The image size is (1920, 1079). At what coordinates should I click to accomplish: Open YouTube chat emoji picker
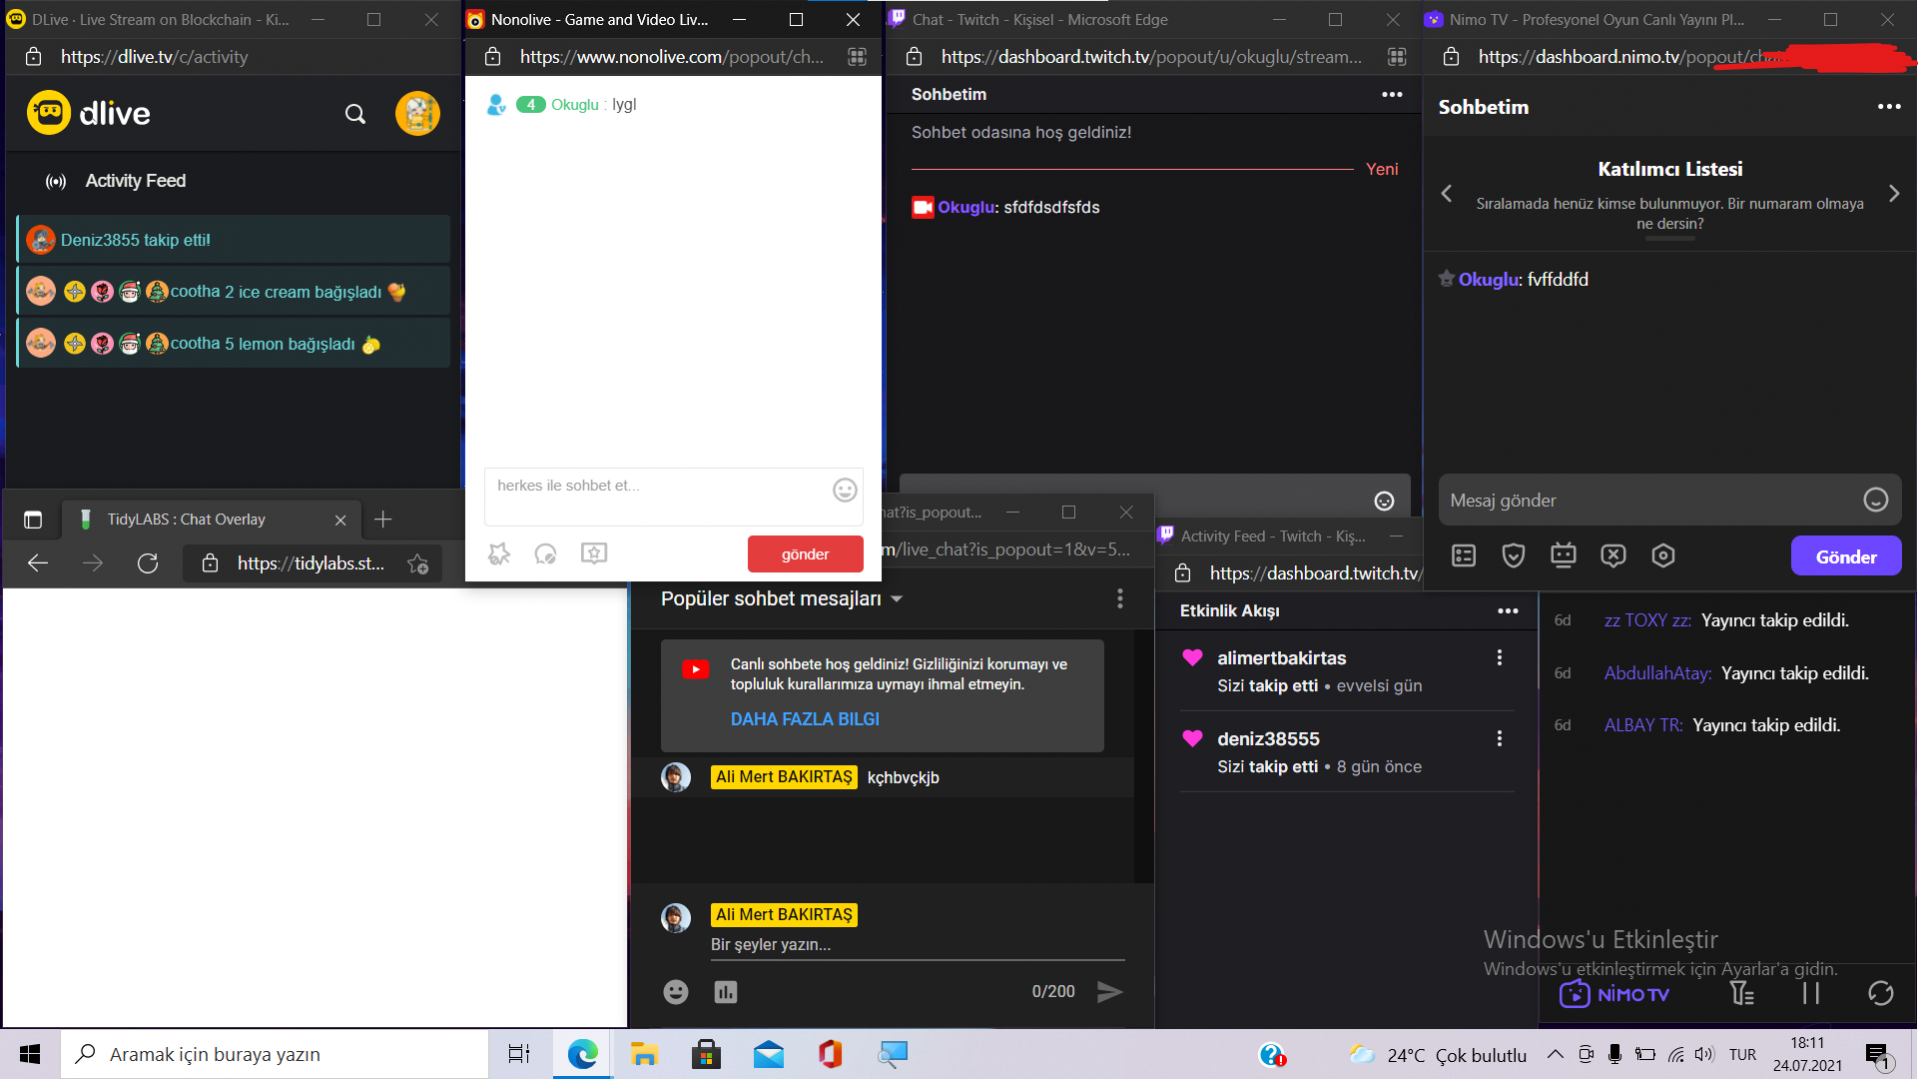(x=676, y=991)
